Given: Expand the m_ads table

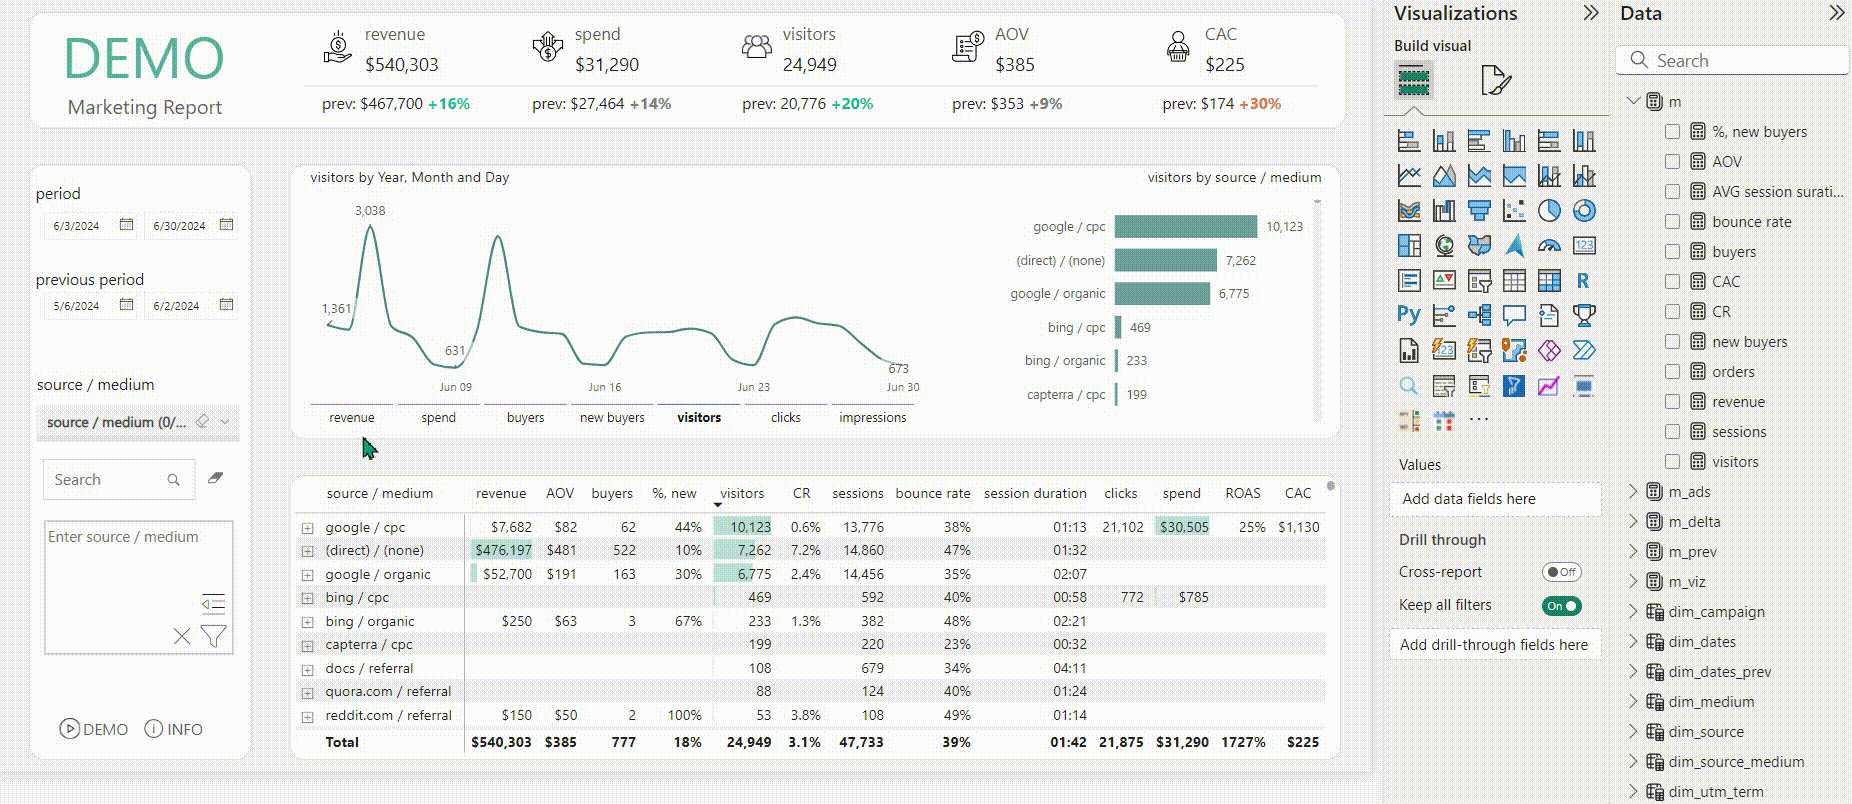Looking at the screenshot, I should [1634, 491].
